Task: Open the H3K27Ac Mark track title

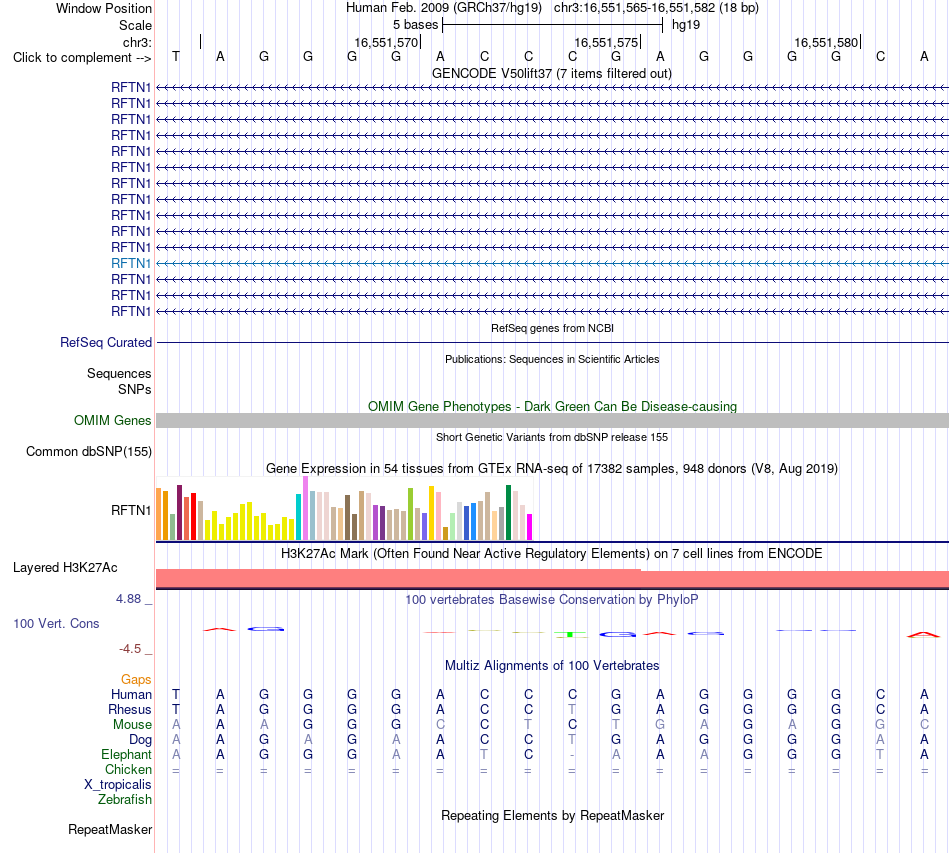Action: coord(552,554)
